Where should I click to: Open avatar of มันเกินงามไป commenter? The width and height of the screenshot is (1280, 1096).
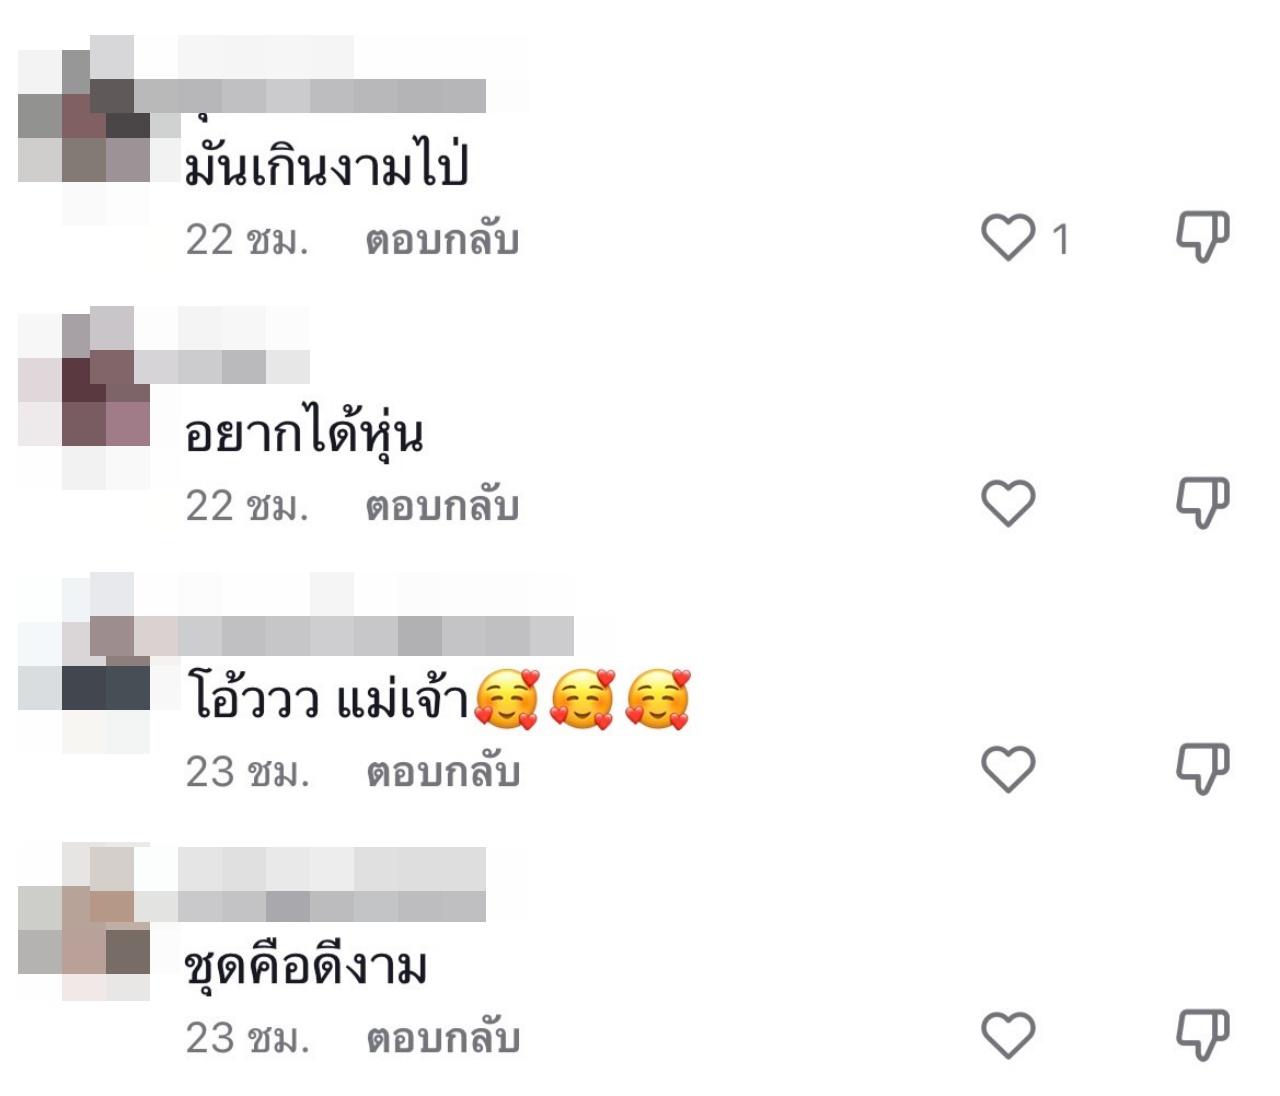(84, 116)
